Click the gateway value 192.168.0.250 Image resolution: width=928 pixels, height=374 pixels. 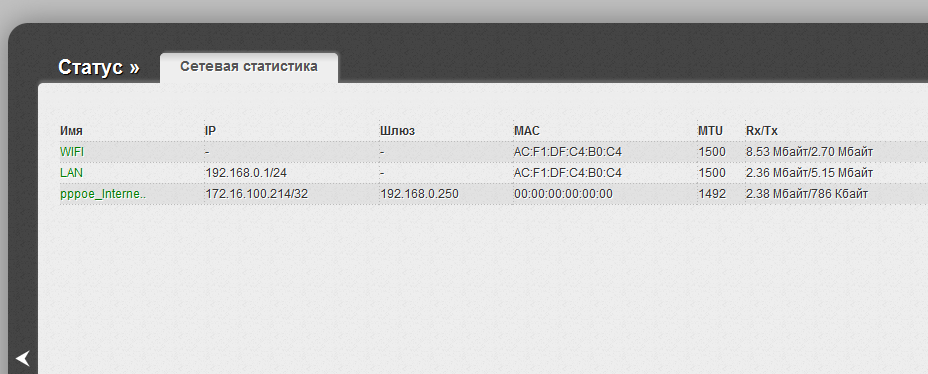point(420,194)
